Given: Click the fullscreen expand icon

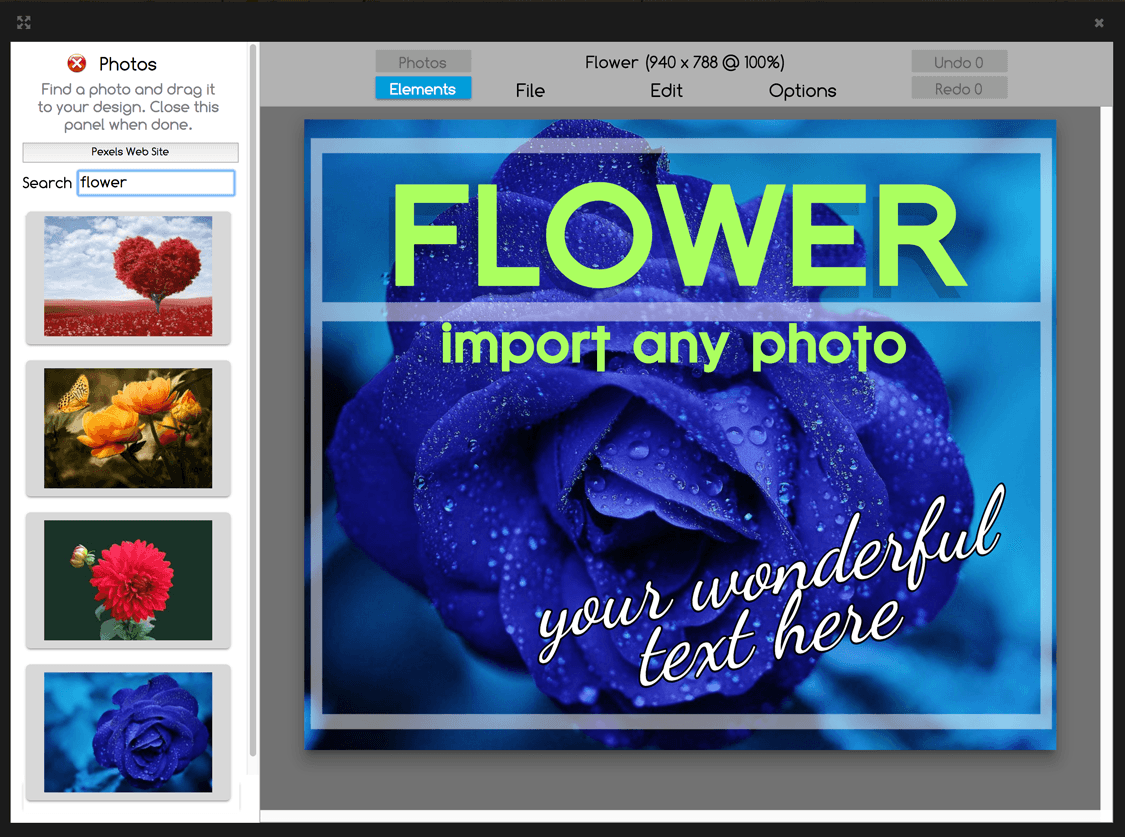Looking at the screenshot, I should click(x=24, y=22).
